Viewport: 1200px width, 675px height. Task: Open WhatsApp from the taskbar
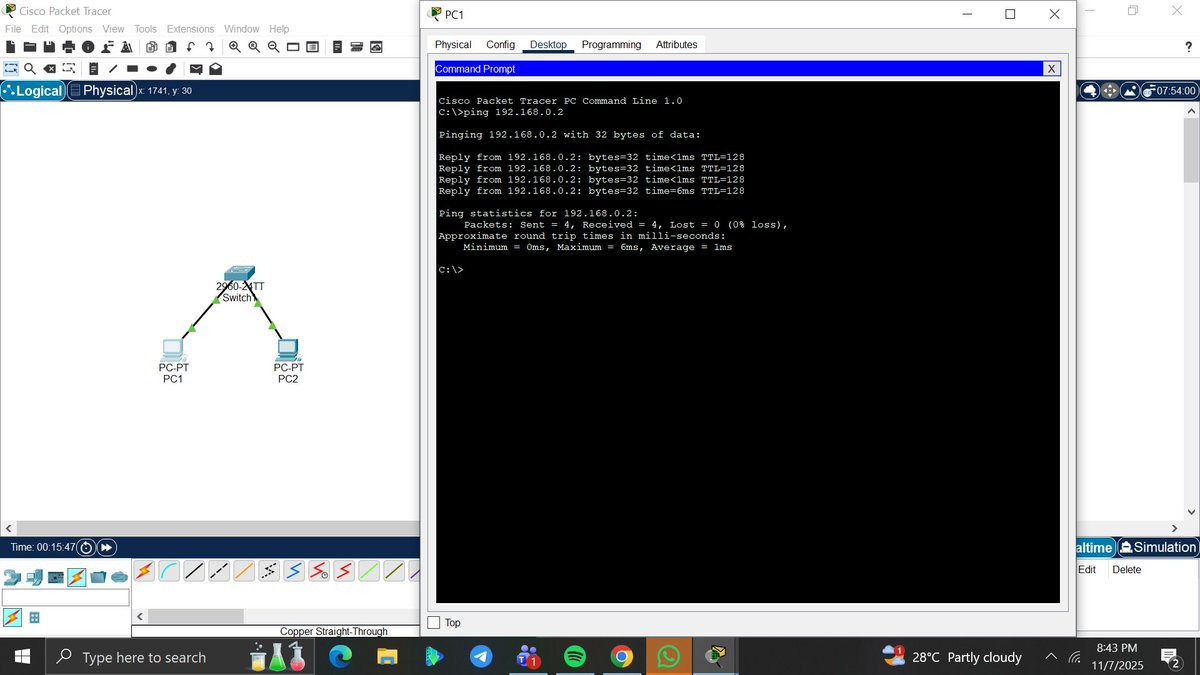[x=669, y=657]
